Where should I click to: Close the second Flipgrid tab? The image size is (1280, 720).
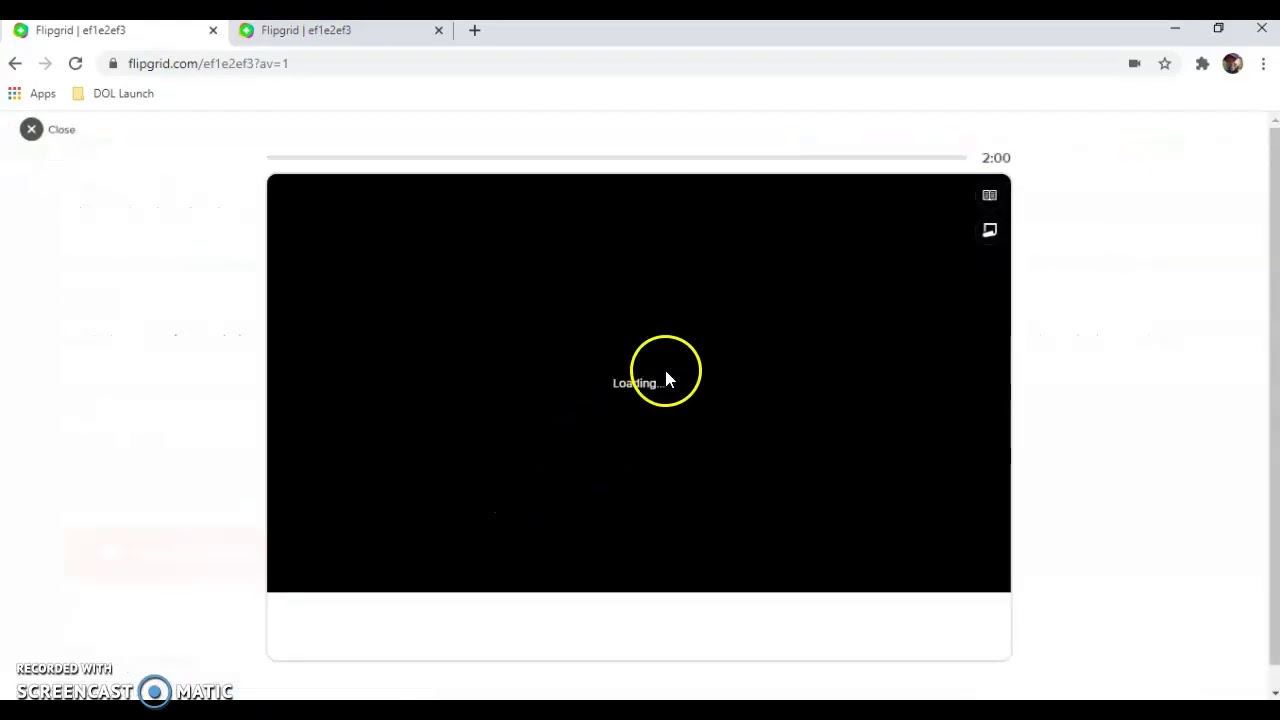(438, 30)
